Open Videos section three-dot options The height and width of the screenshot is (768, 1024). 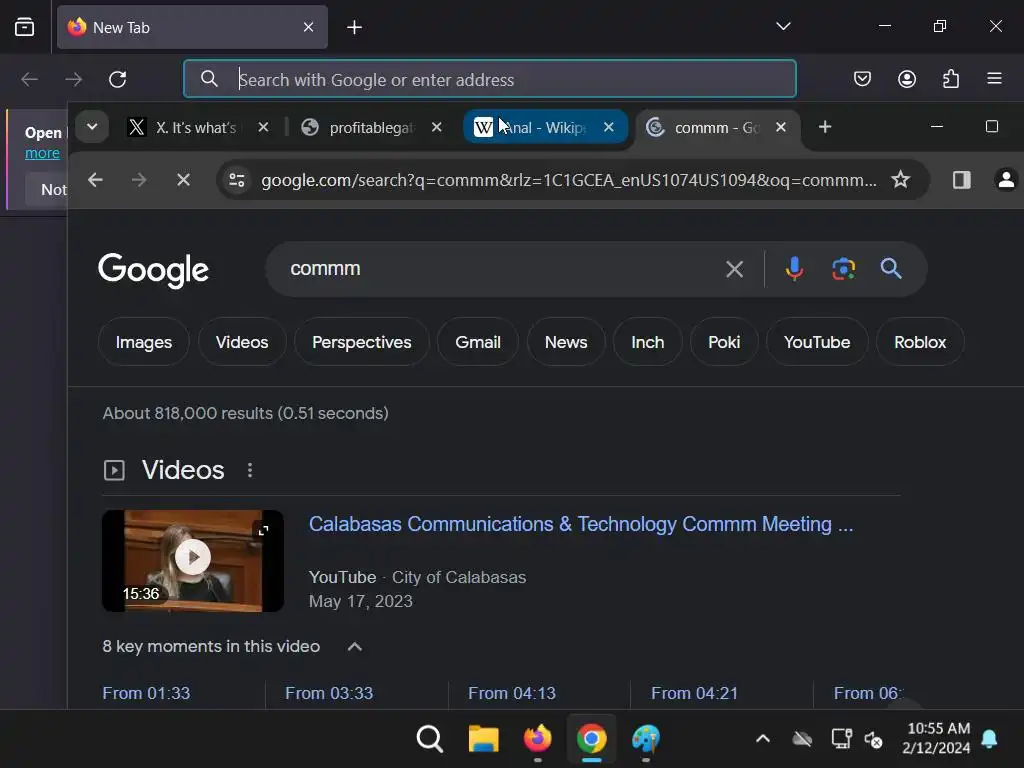tap(249, 470)
